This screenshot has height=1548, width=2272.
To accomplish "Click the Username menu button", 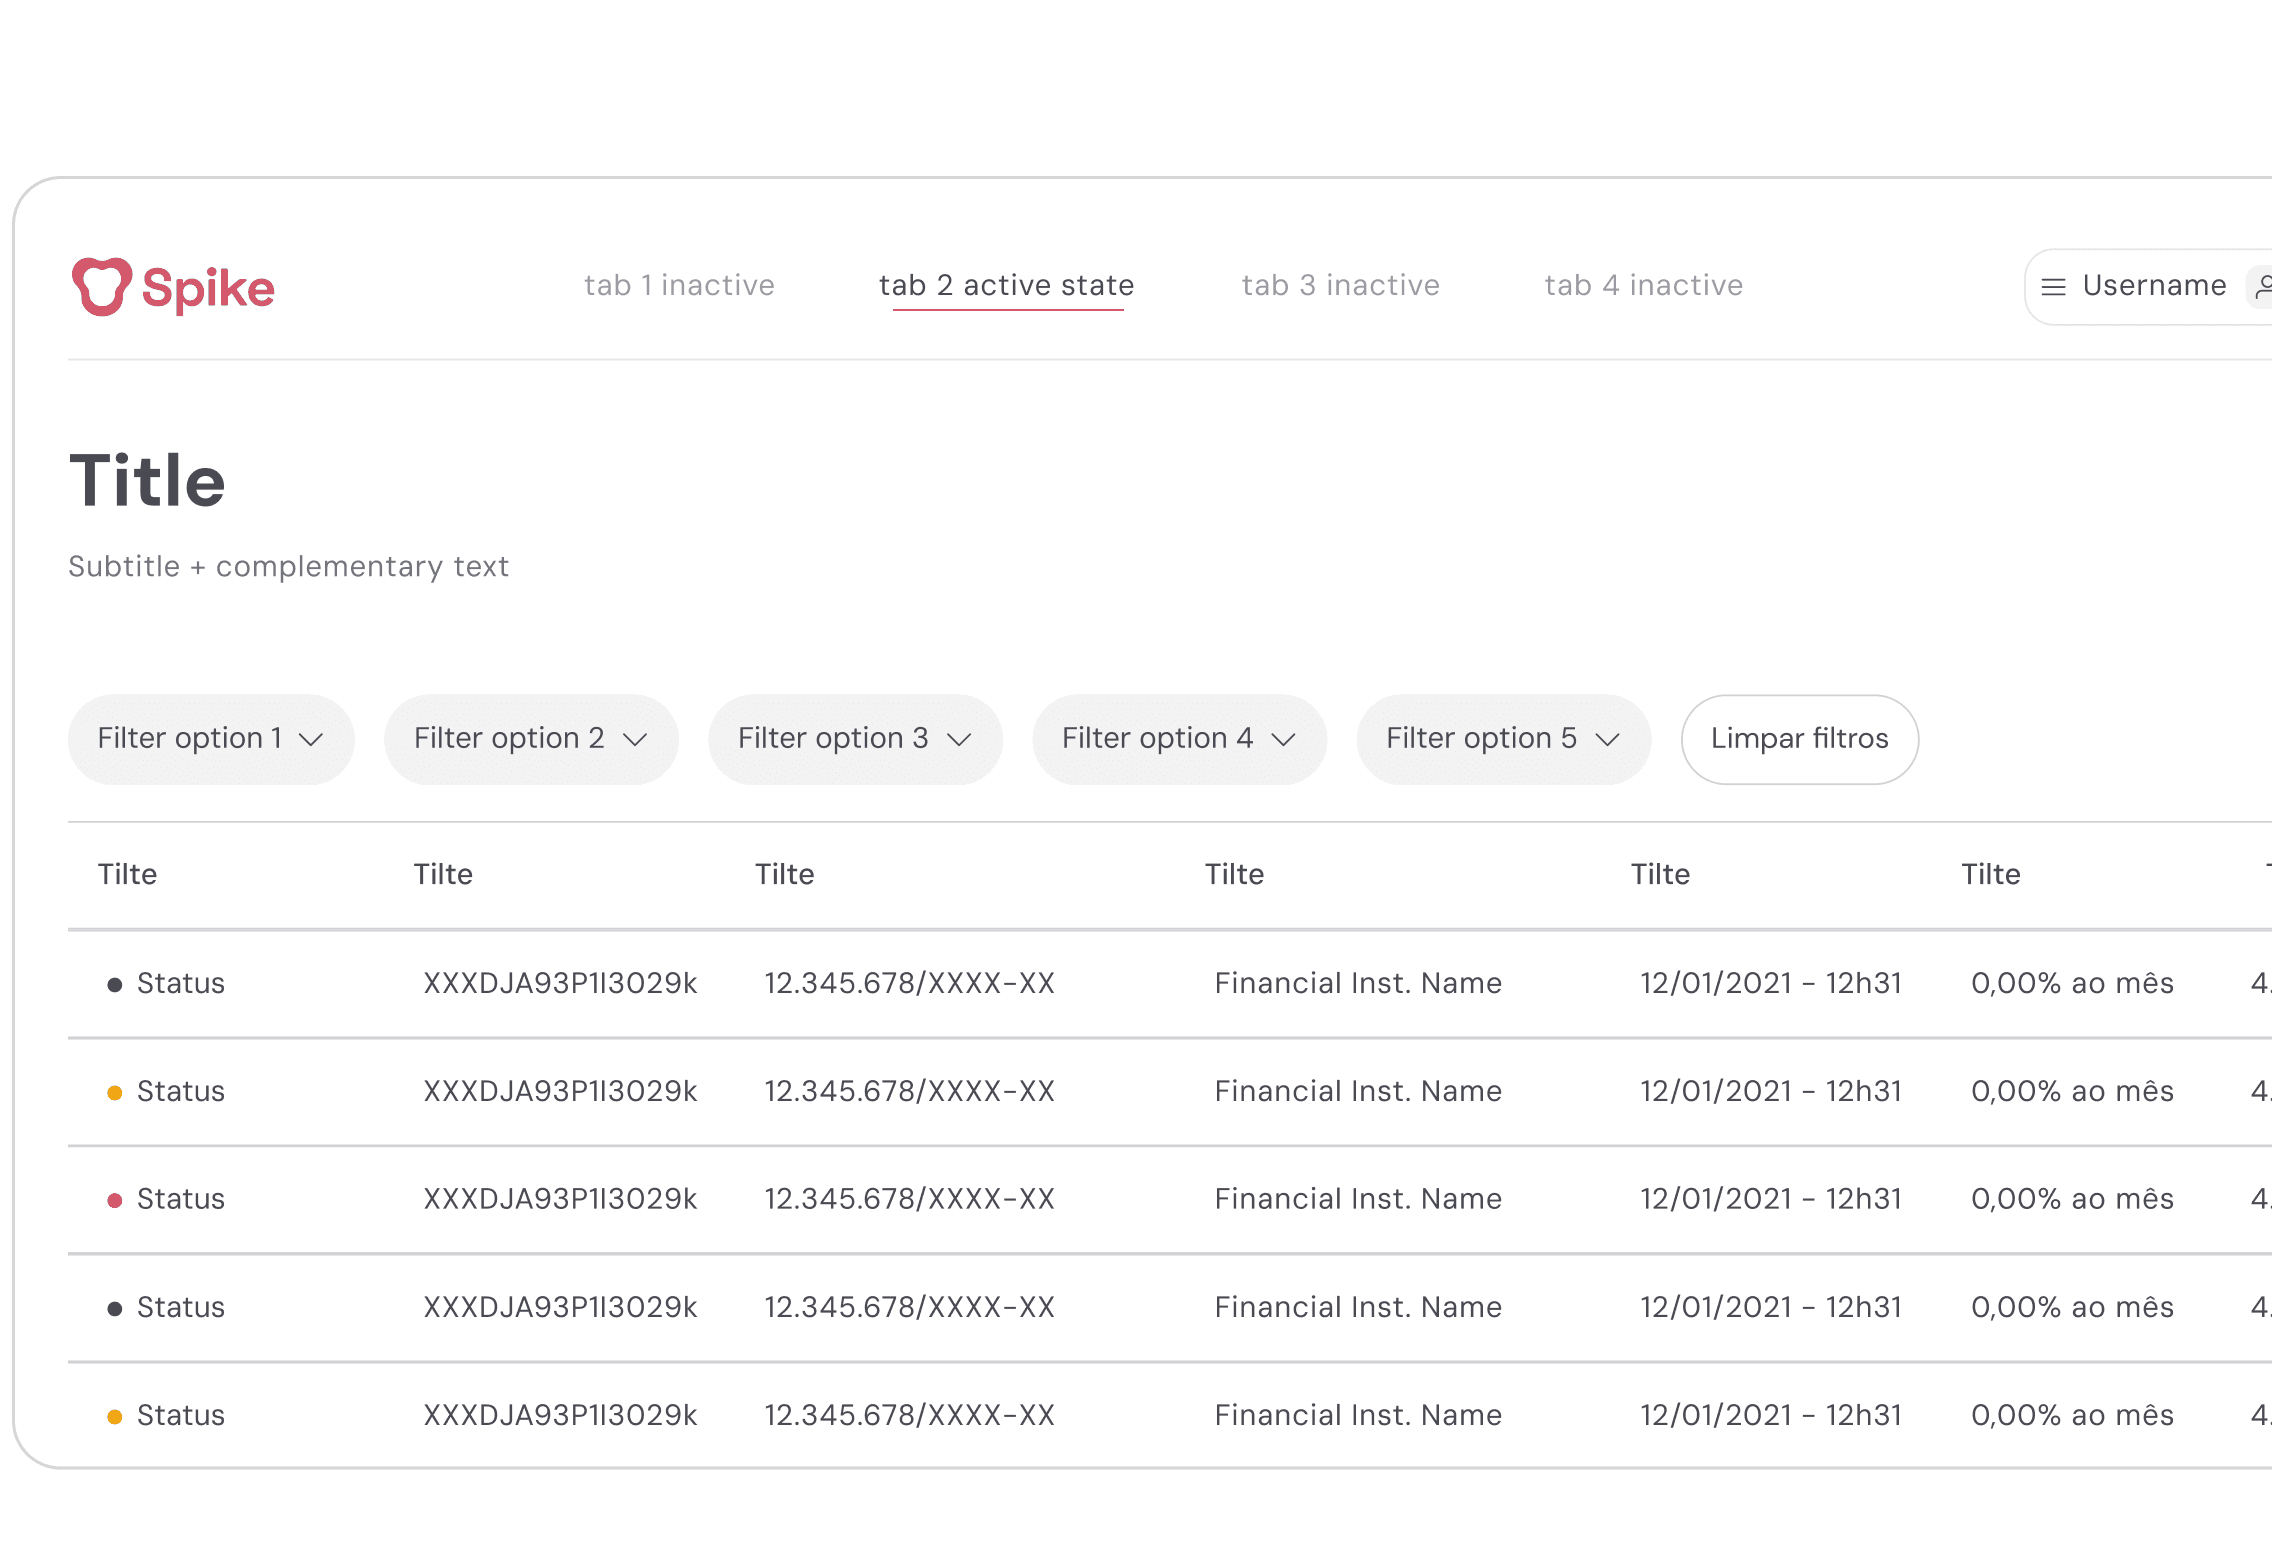I will (2153, 286).
